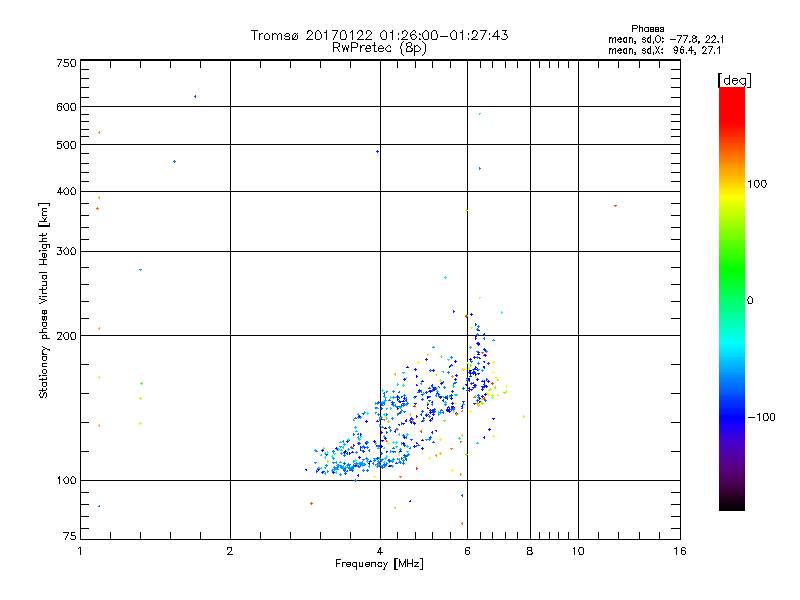Viewport: 800px width, 600px height.
Task: Click the yellow data point right of 7 MHz near 130 km
Action: click(x=524, y=416)
